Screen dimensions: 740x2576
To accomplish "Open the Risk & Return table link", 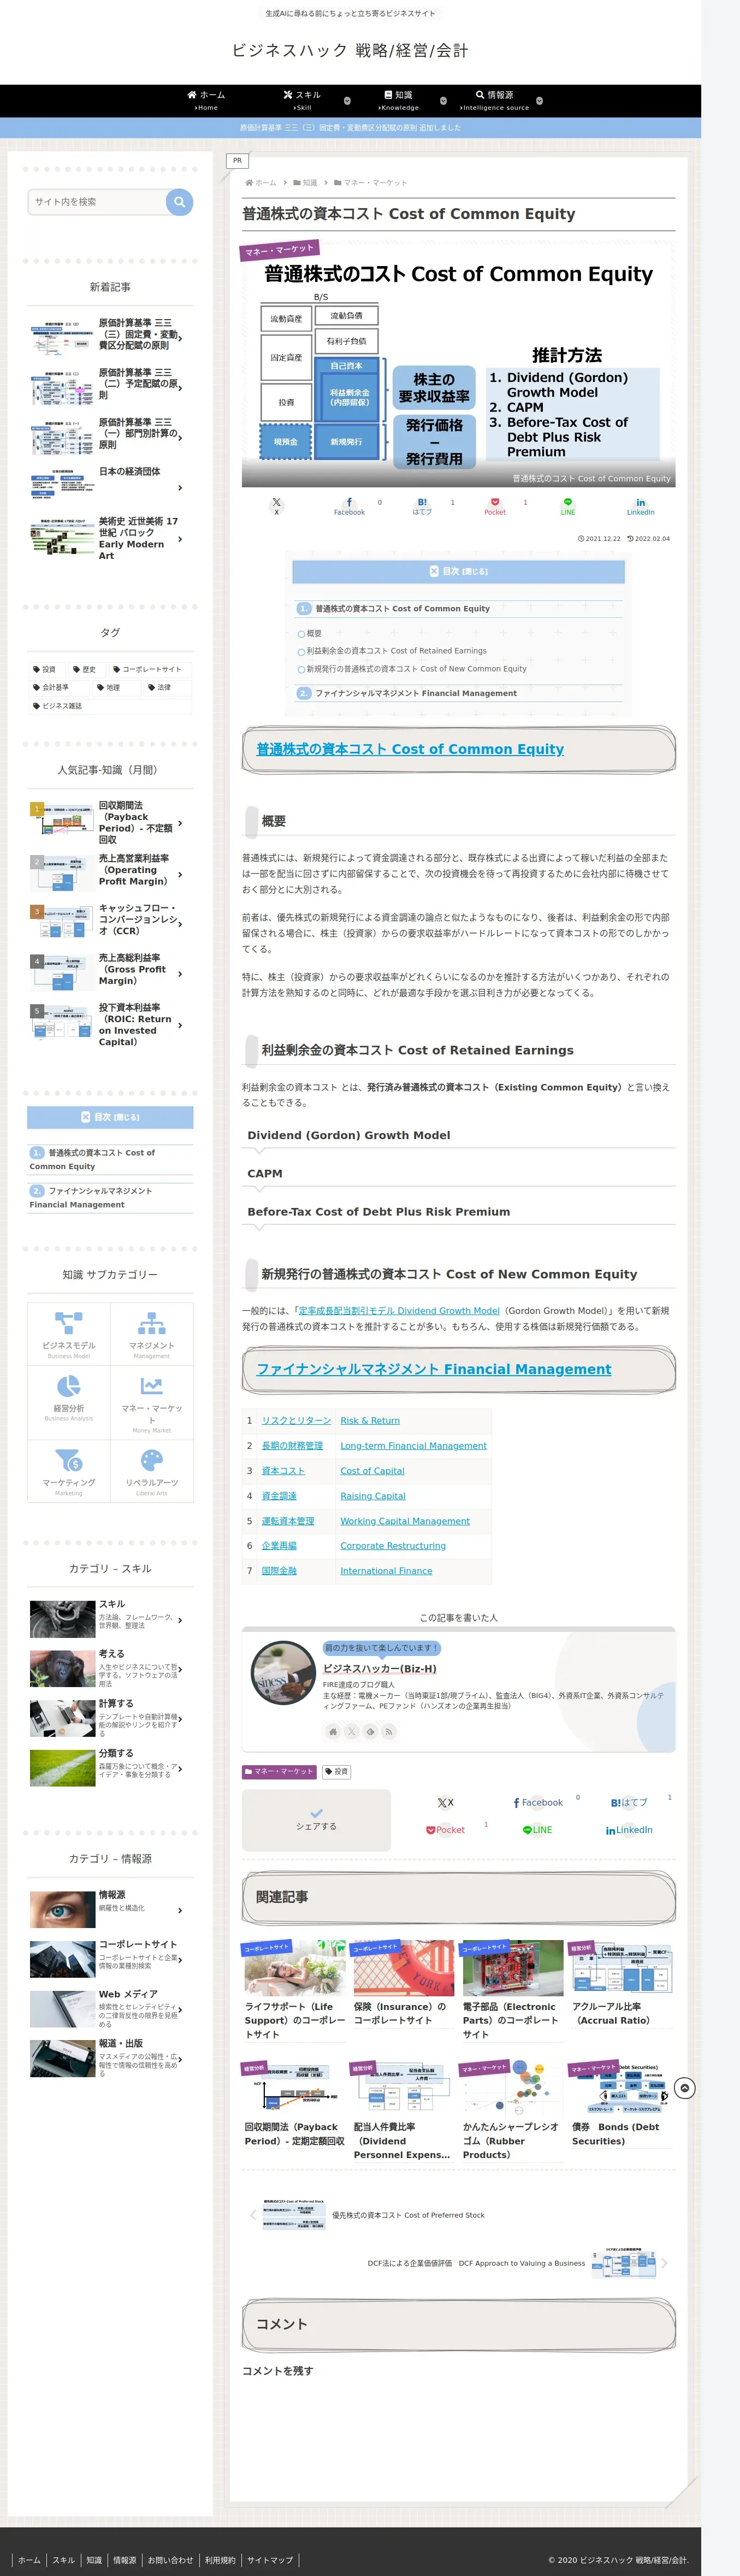I will point(370,1420).
